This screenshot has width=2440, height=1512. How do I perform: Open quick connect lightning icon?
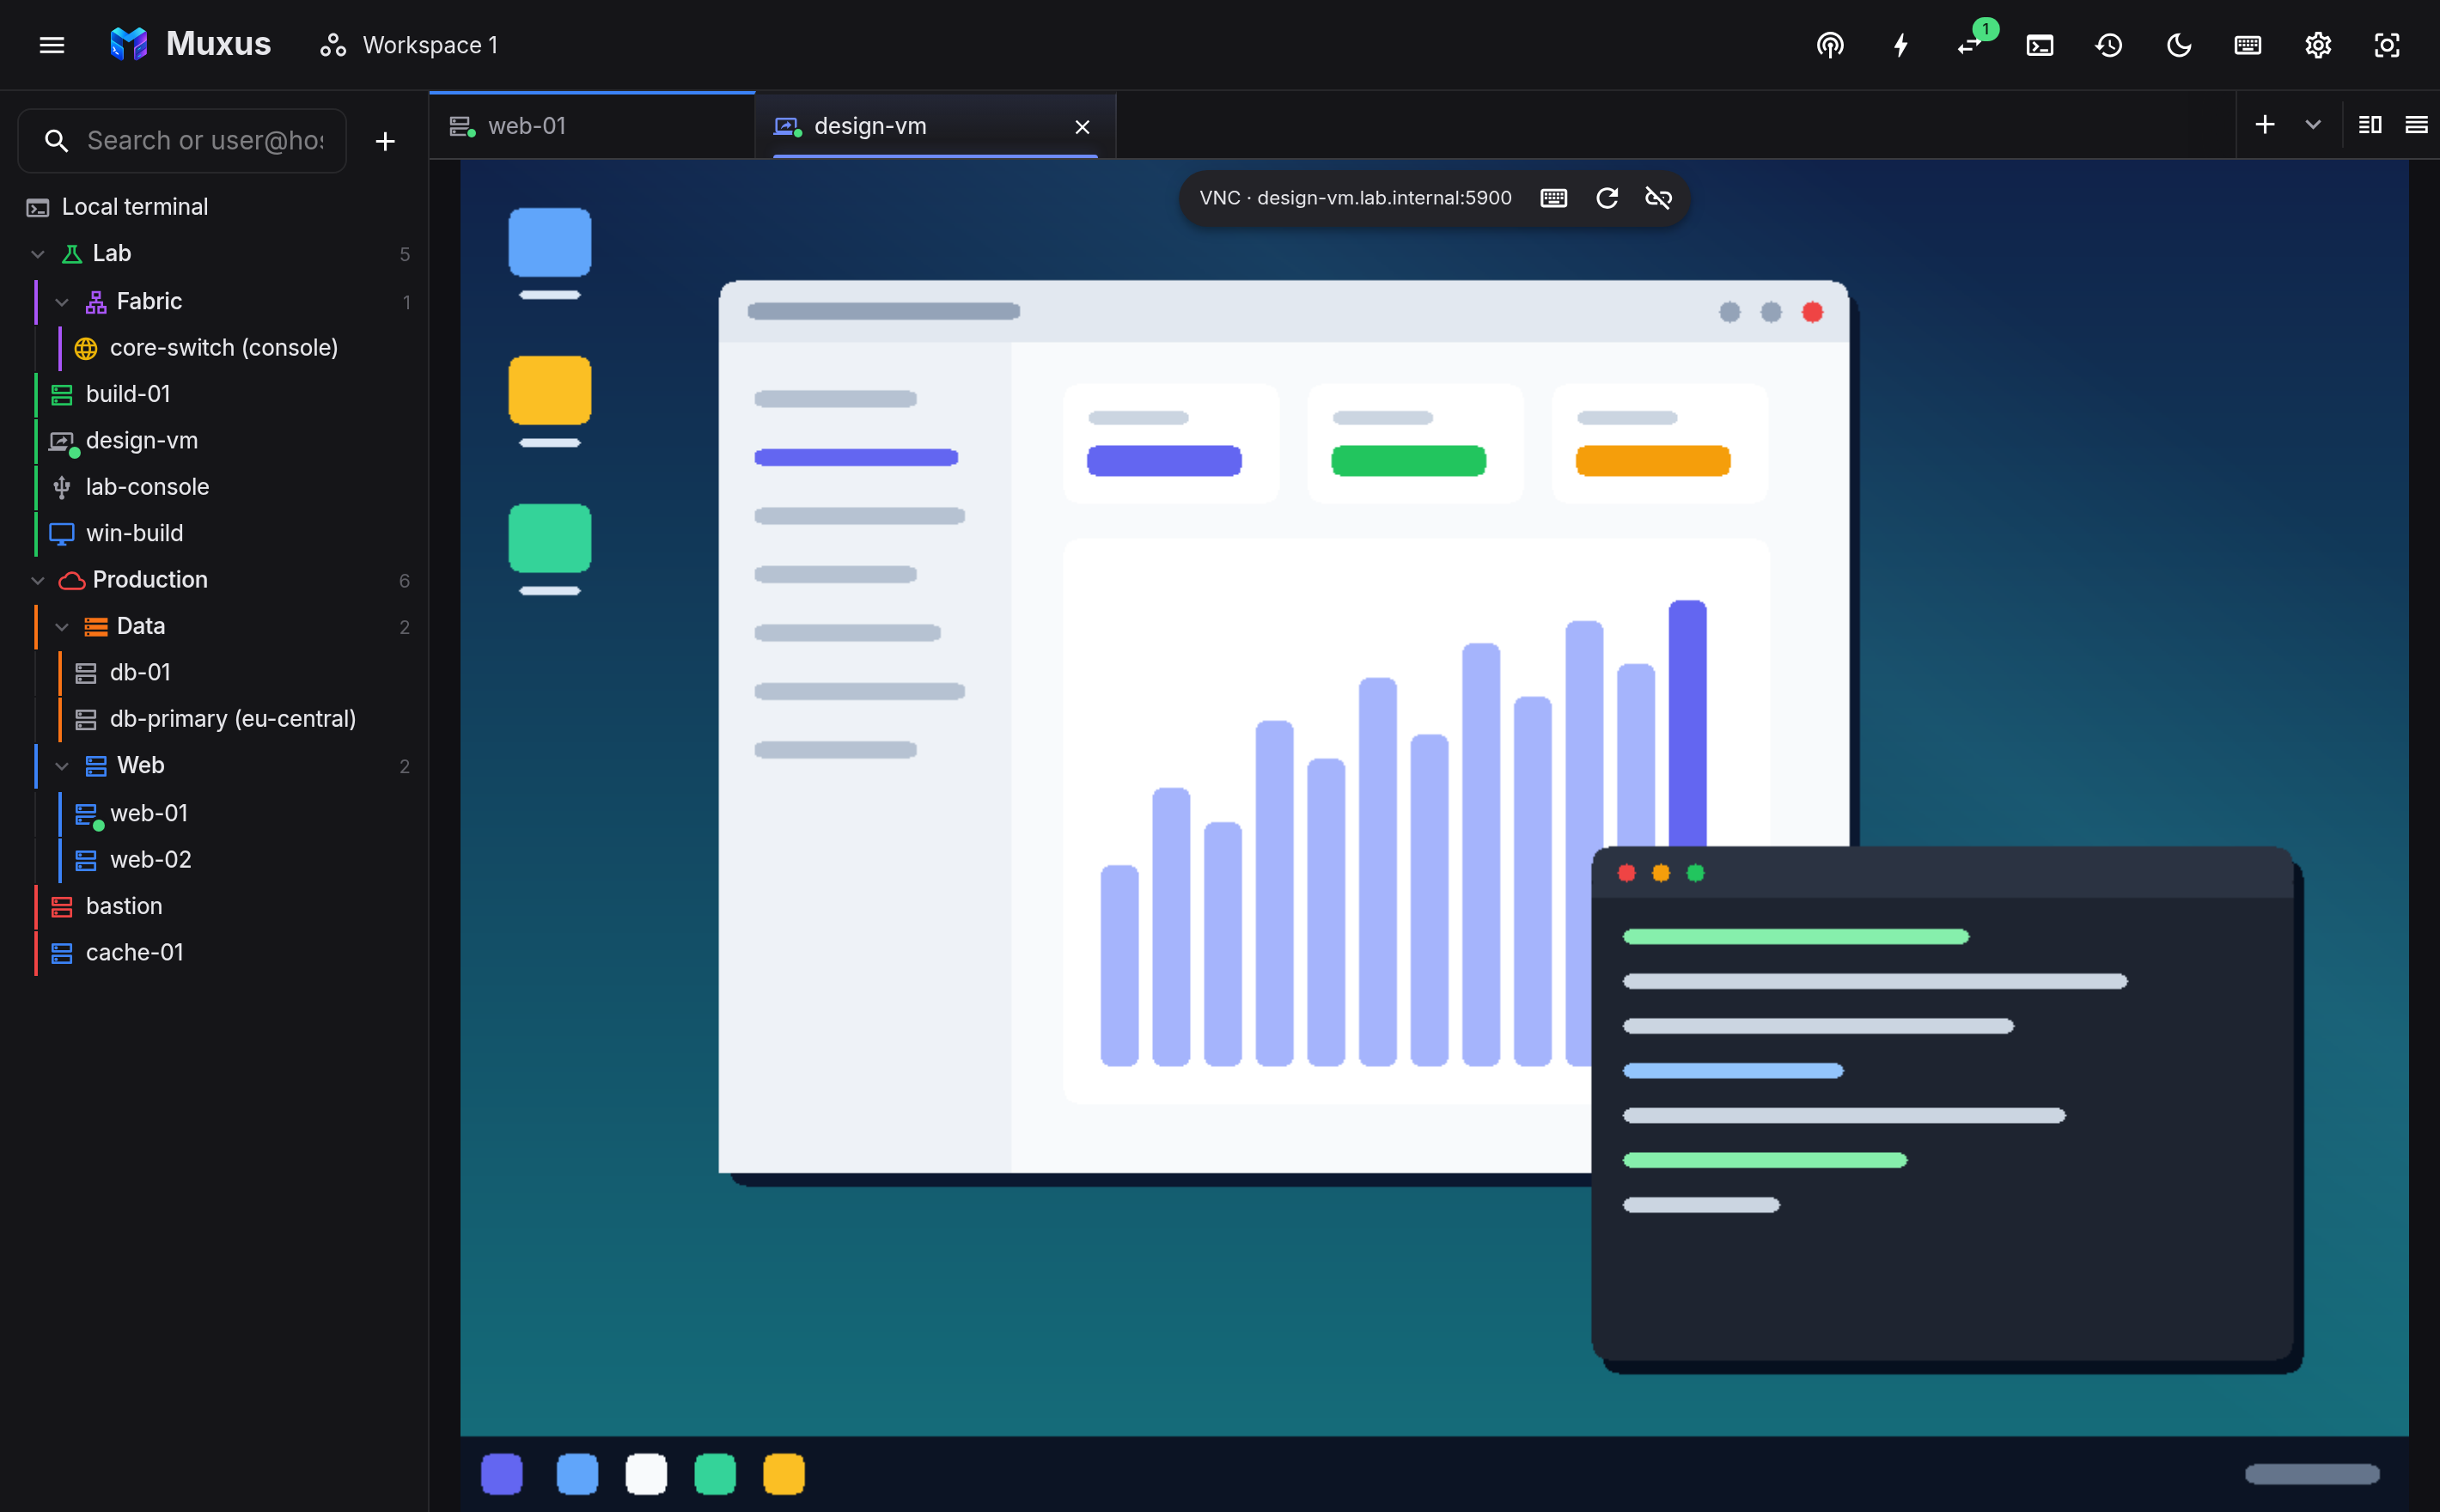(1900, 45)
